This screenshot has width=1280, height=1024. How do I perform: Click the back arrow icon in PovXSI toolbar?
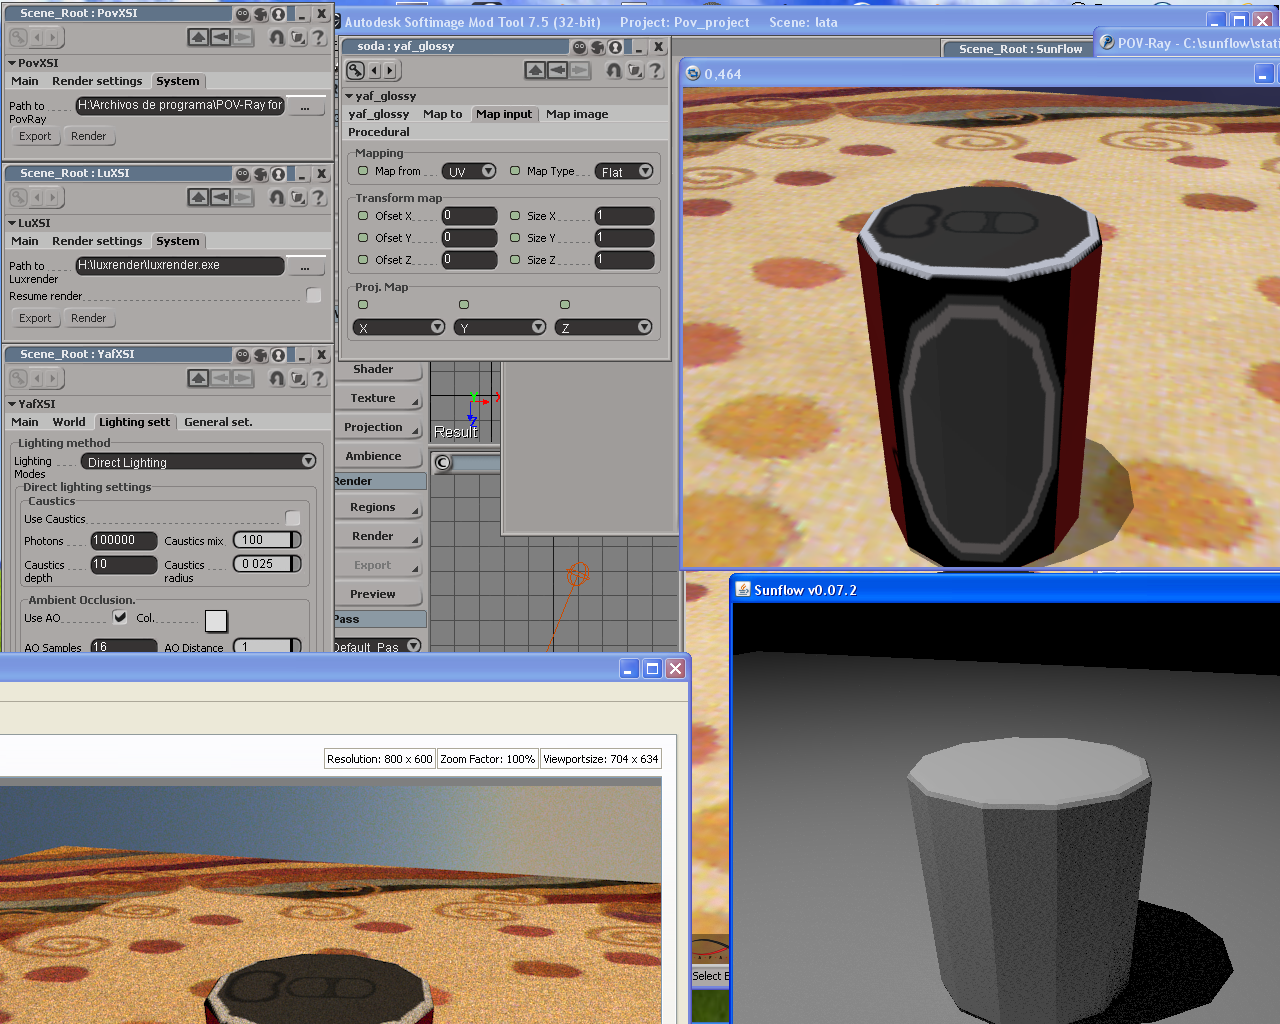tap(220, 37)
